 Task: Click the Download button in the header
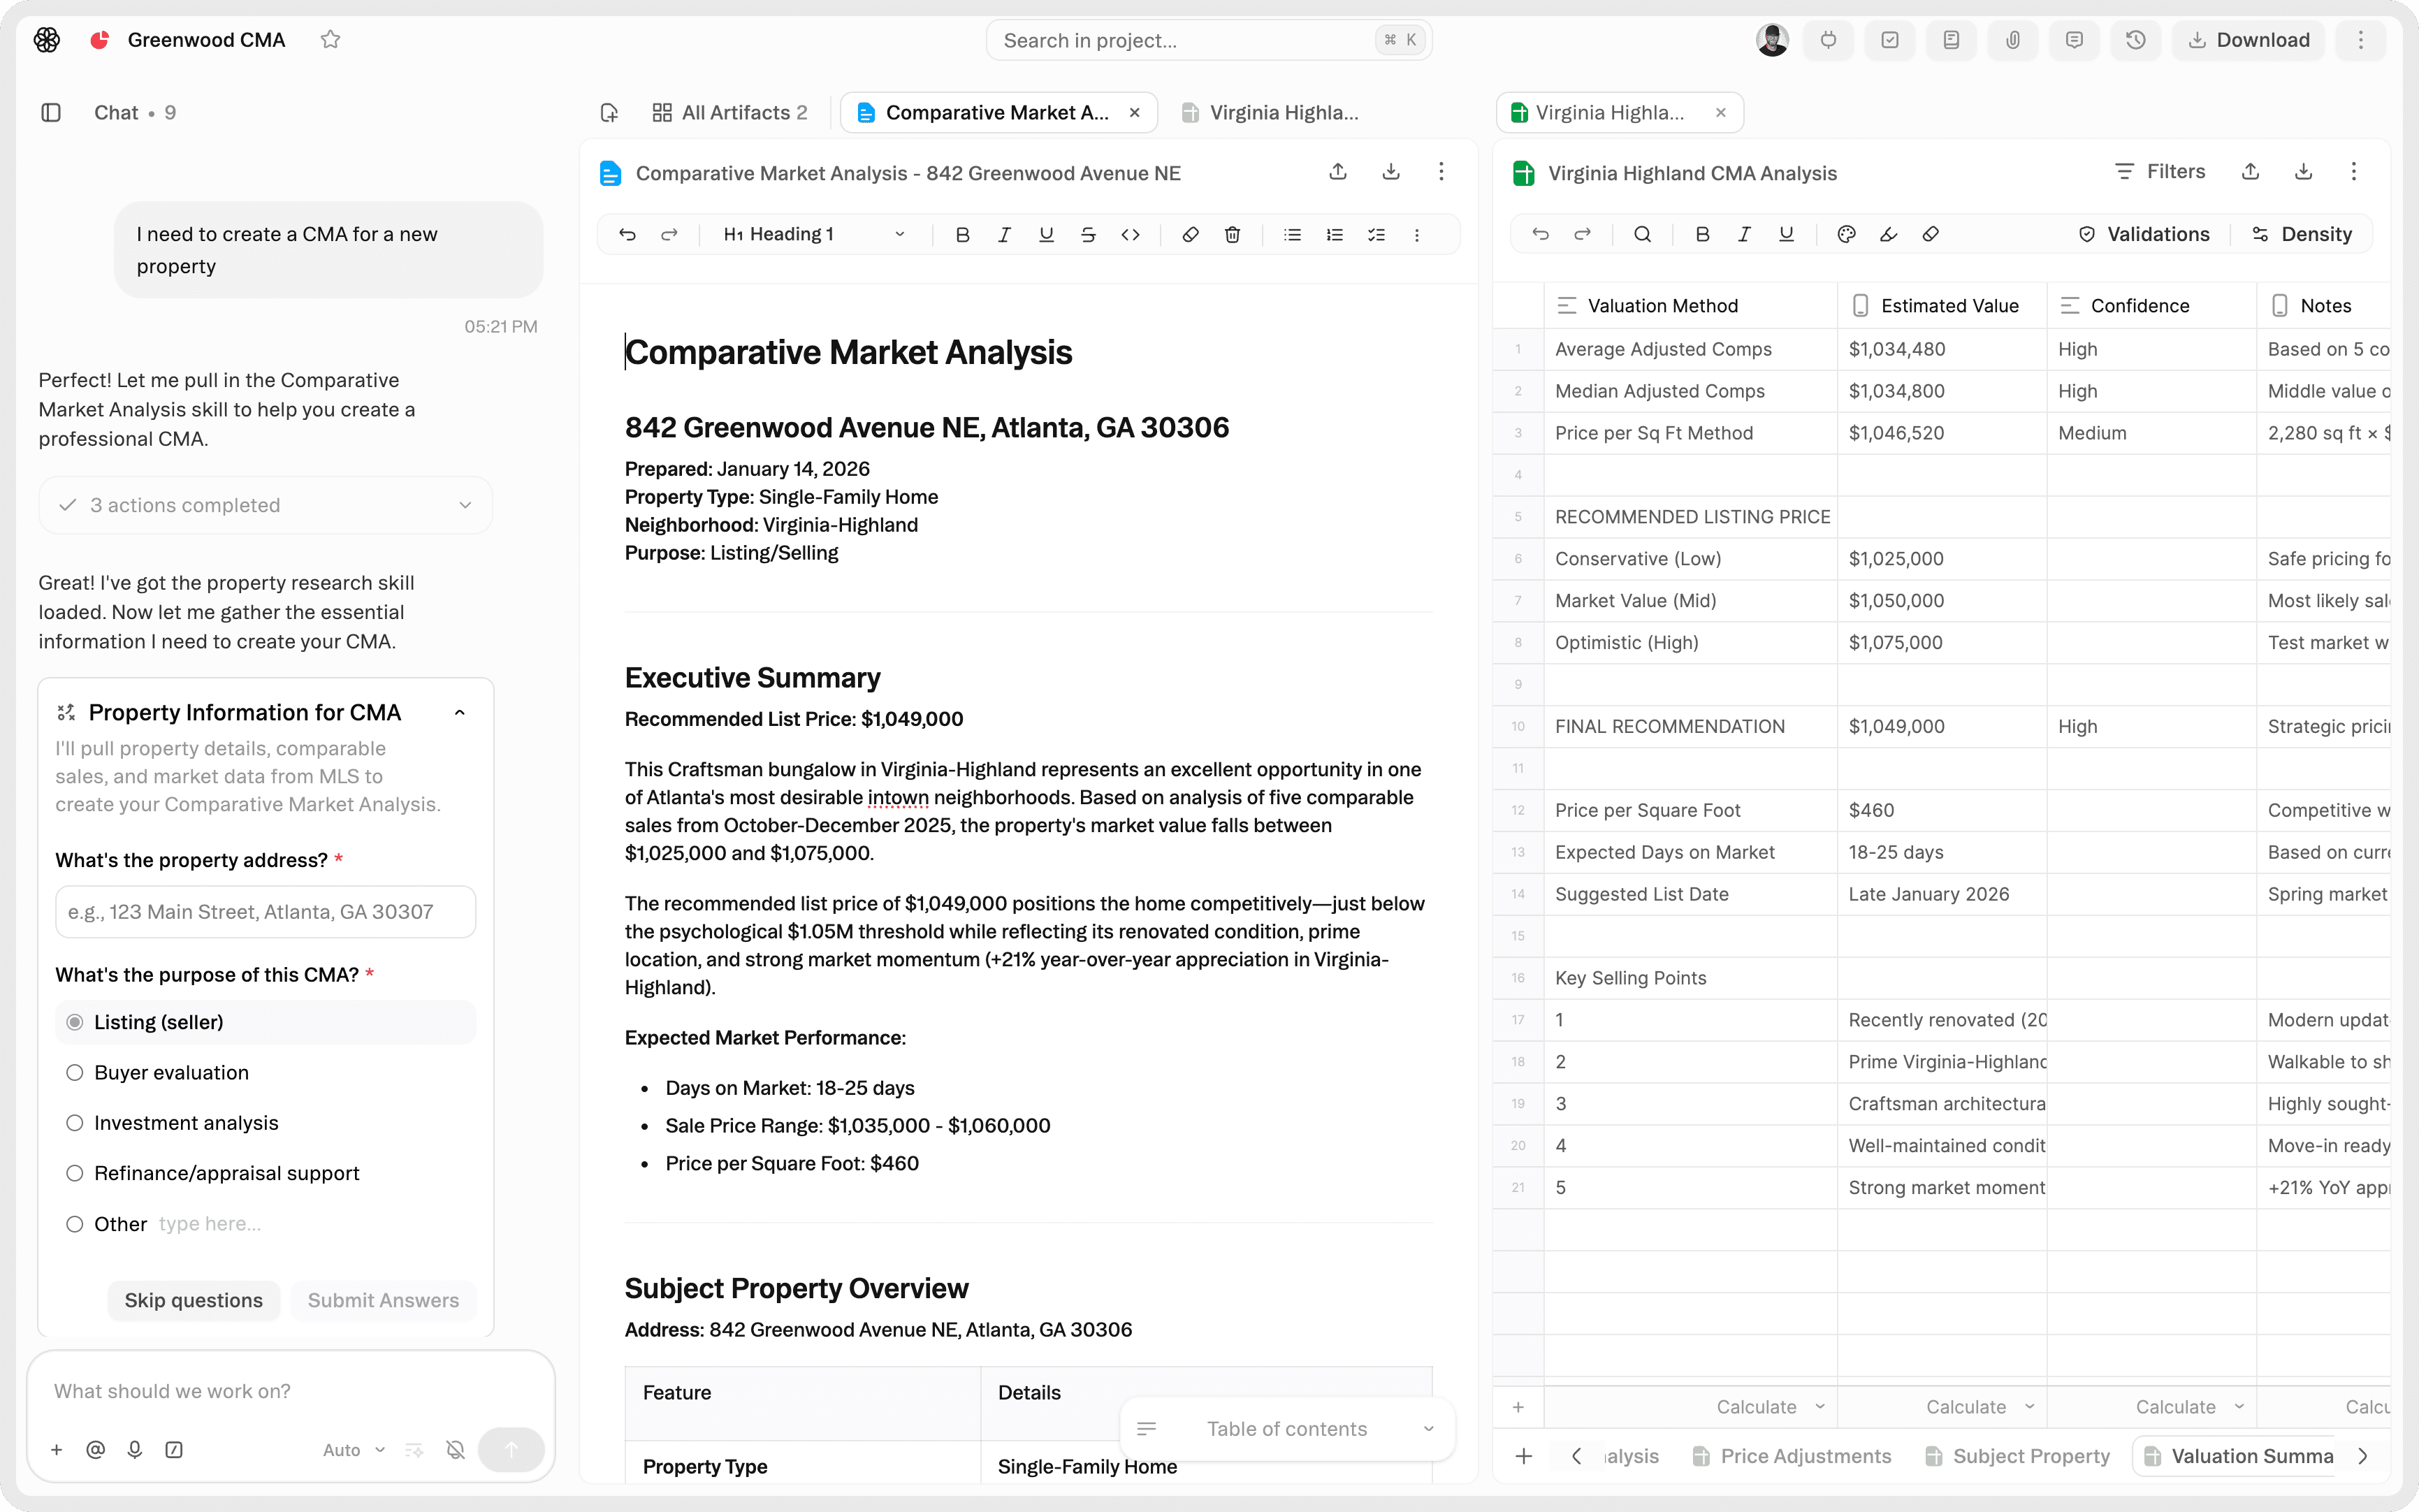[2248, 40]
